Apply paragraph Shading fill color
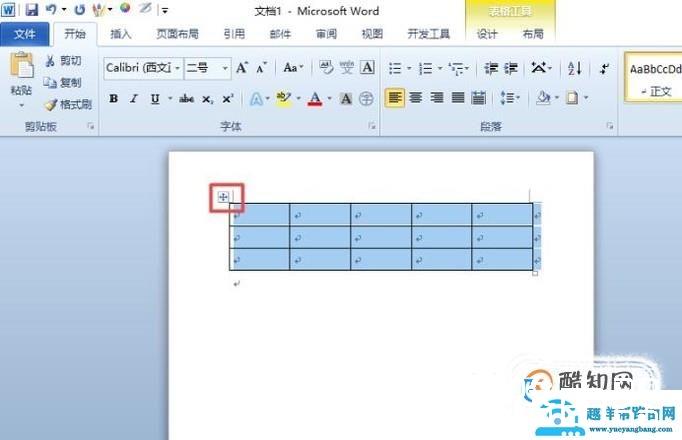The image size is (682, 440). pyautogui.click(x=543, y=98)
